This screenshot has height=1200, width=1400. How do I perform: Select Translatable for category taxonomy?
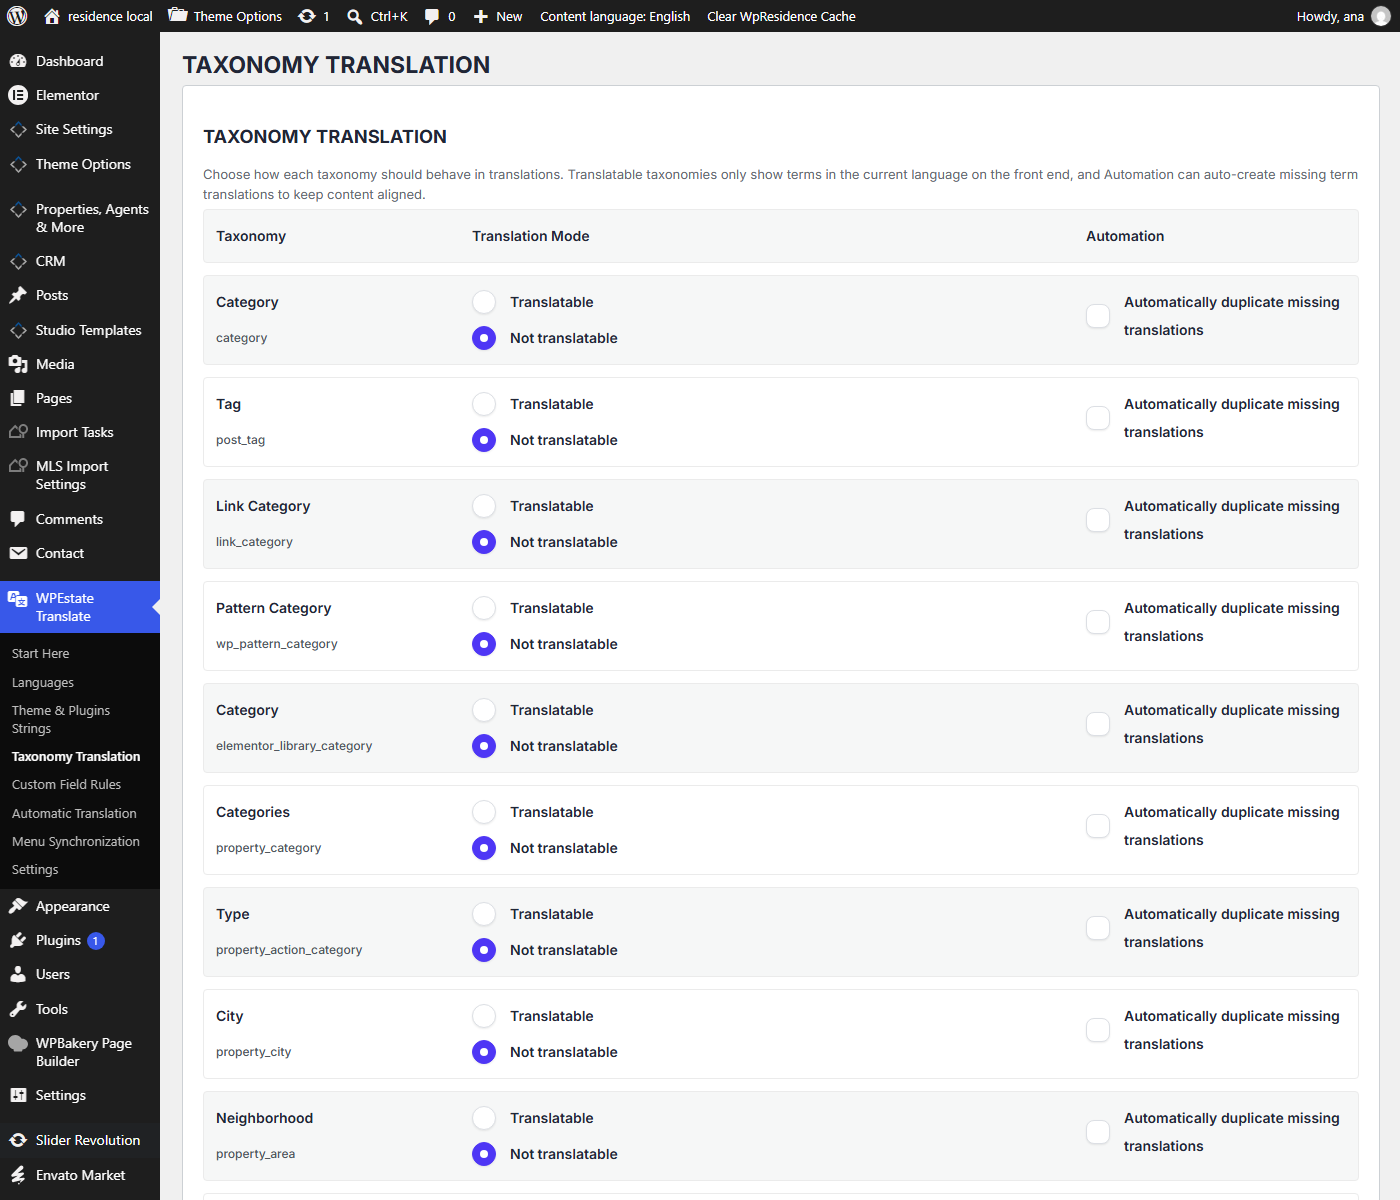484,302
